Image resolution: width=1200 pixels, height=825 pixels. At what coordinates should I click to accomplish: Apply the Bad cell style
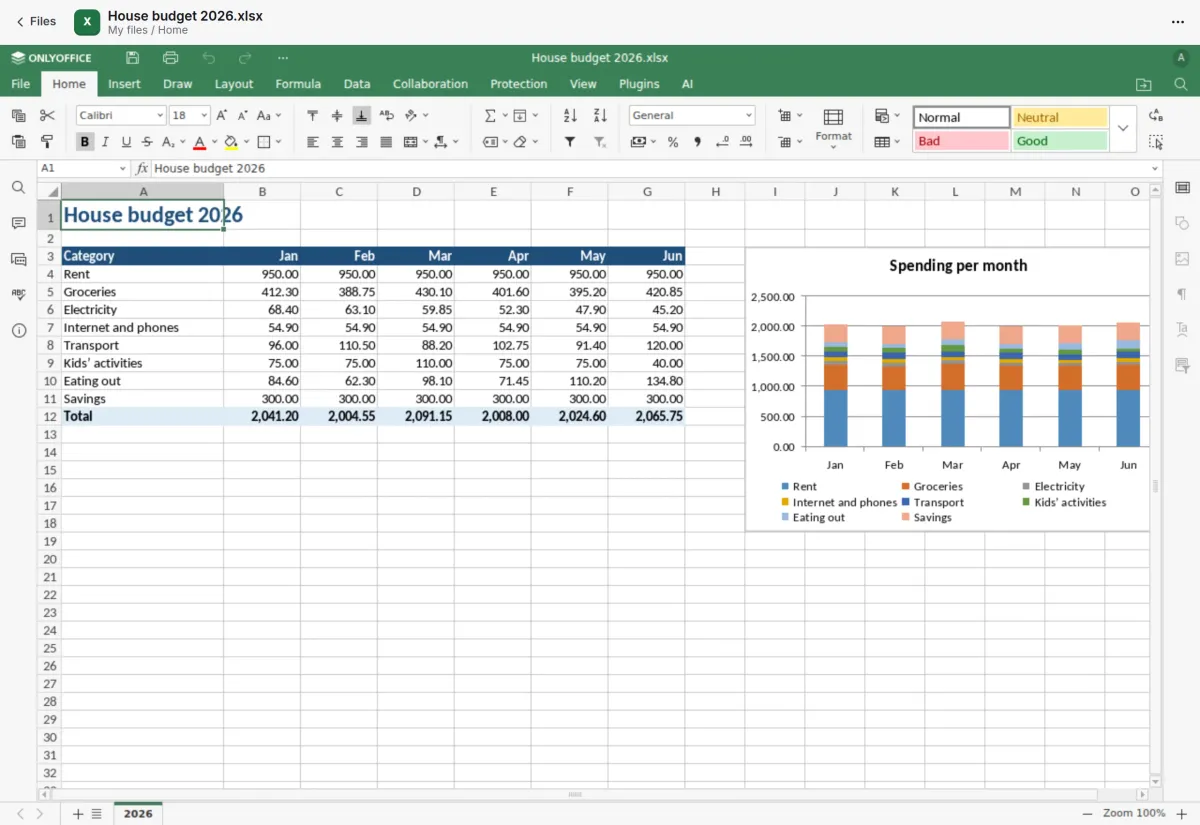pos(961,141)
